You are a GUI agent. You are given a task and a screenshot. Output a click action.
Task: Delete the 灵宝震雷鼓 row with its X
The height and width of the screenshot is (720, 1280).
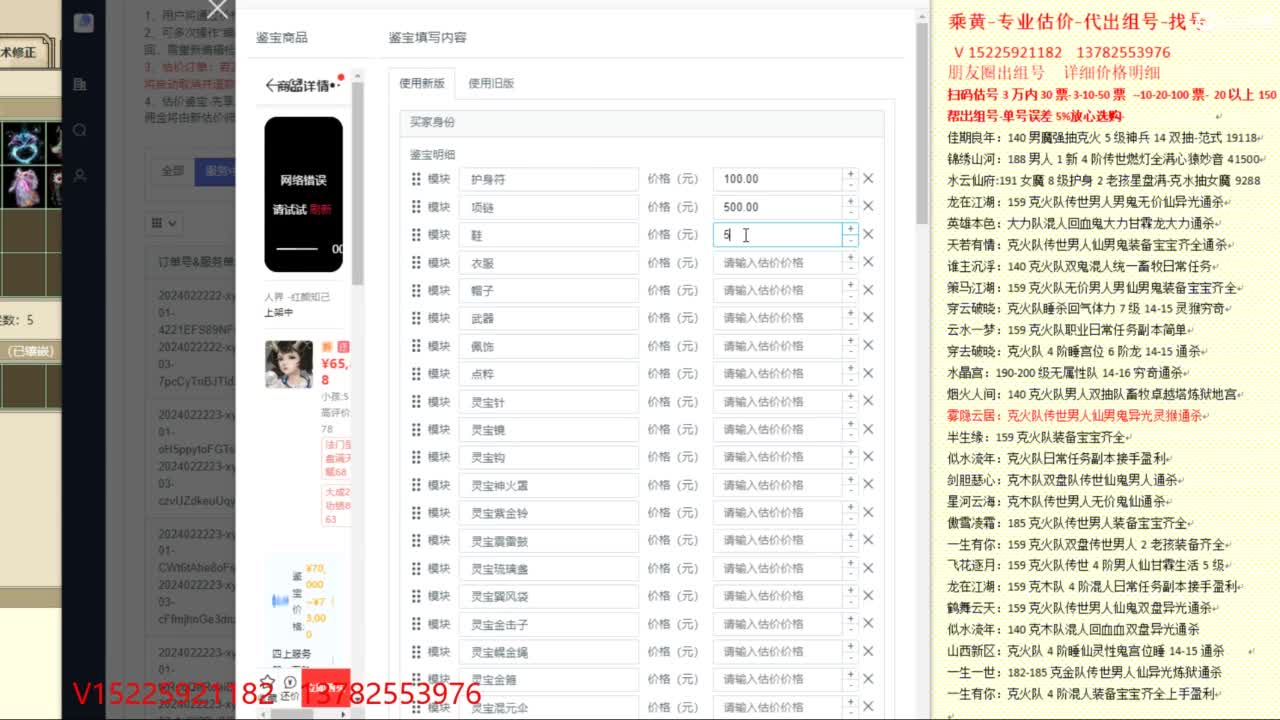point(868,541)
